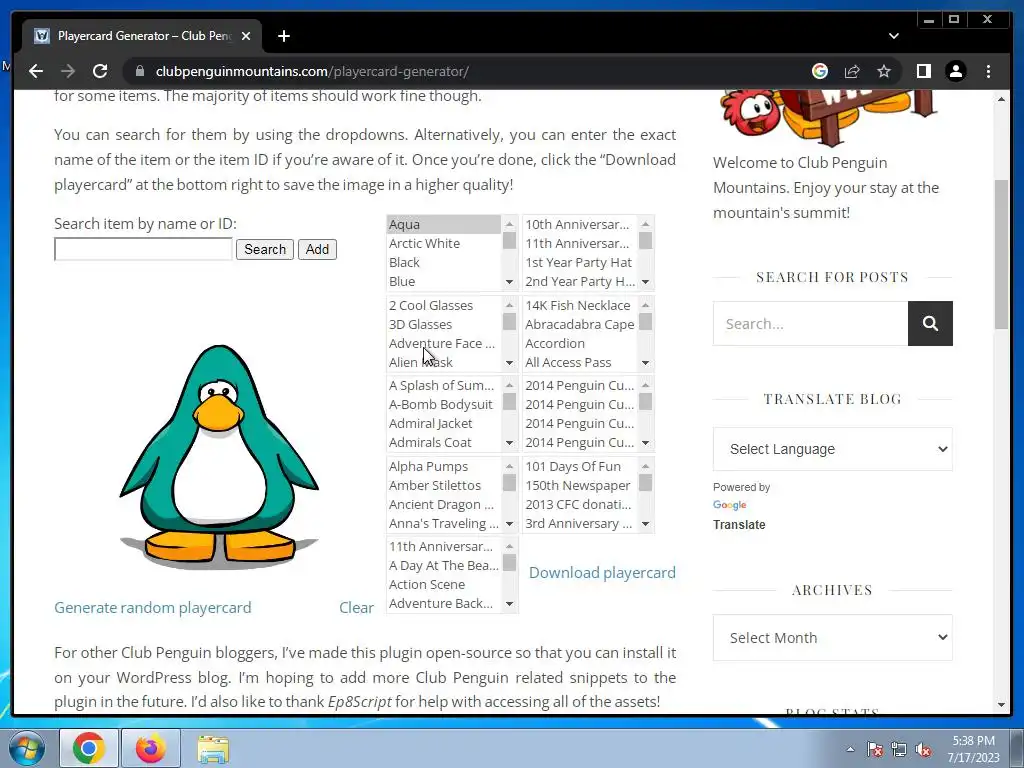Select Alien Mask item
This screenshot has height=768, width=1024.
[443, 362]
